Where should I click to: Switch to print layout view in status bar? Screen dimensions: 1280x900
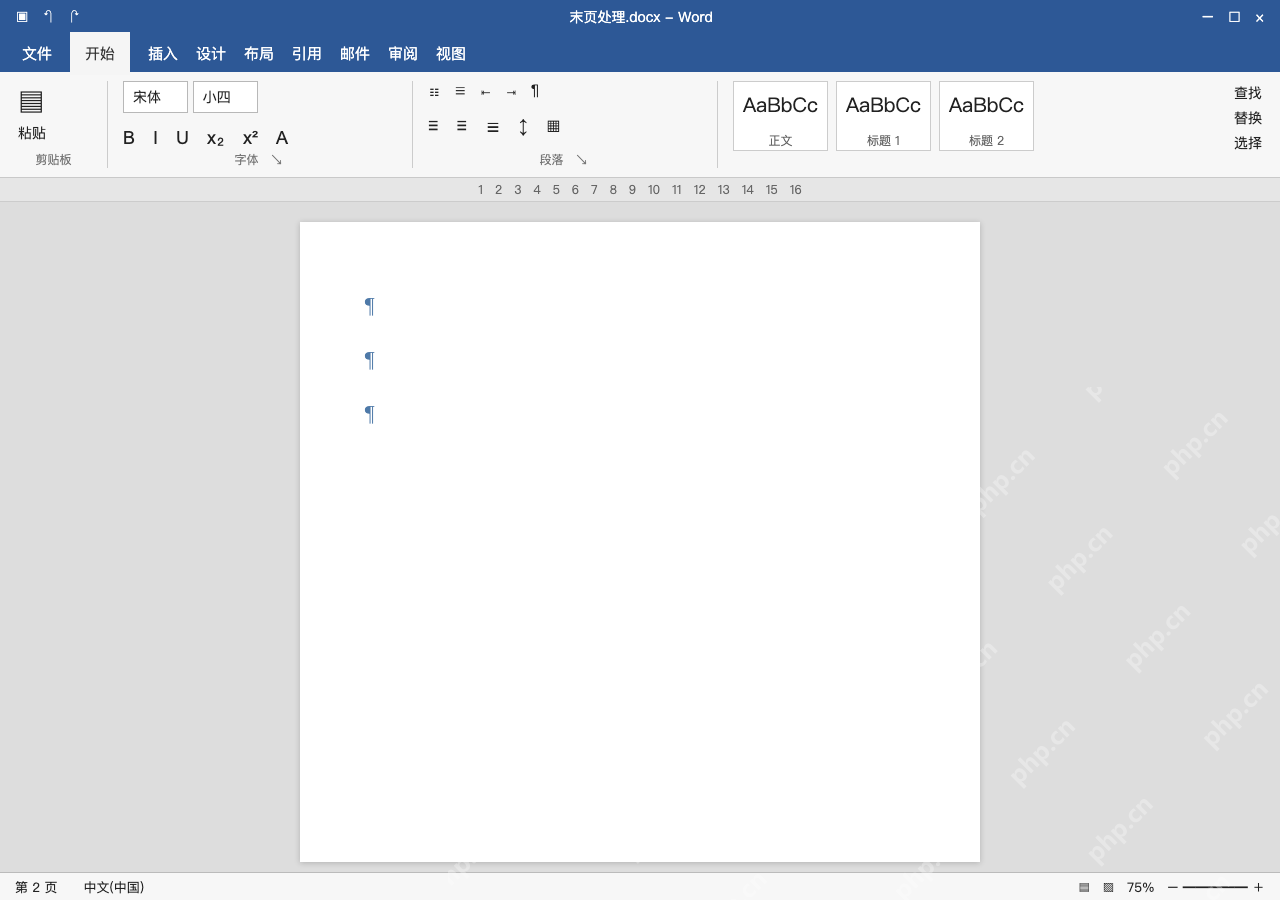coord(1084,887)
